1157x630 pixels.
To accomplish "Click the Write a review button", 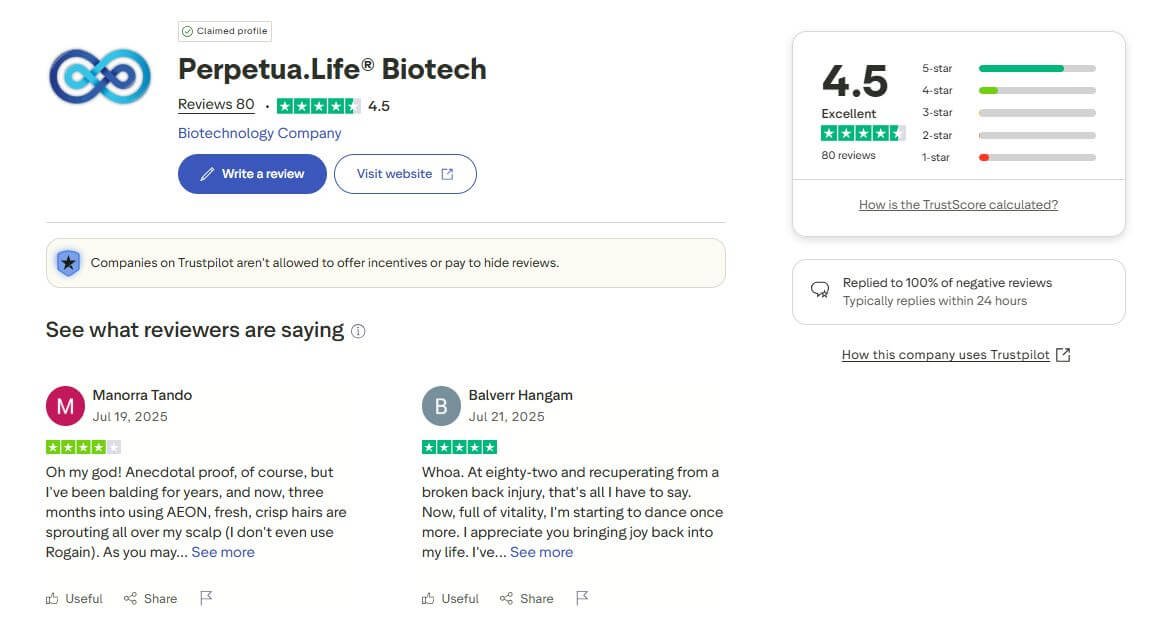I will point(252,174).
